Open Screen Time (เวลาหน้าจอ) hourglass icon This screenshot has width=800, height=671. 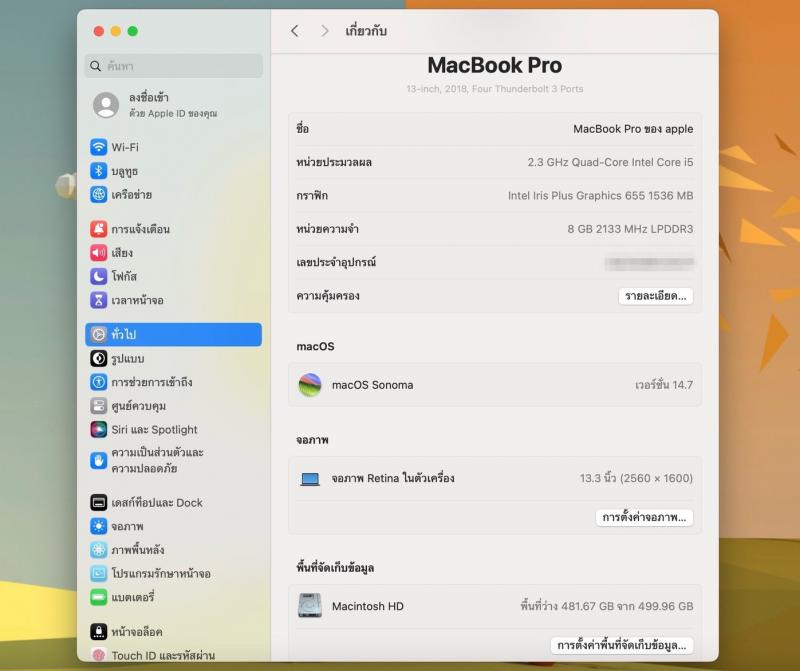coord(98,300)
